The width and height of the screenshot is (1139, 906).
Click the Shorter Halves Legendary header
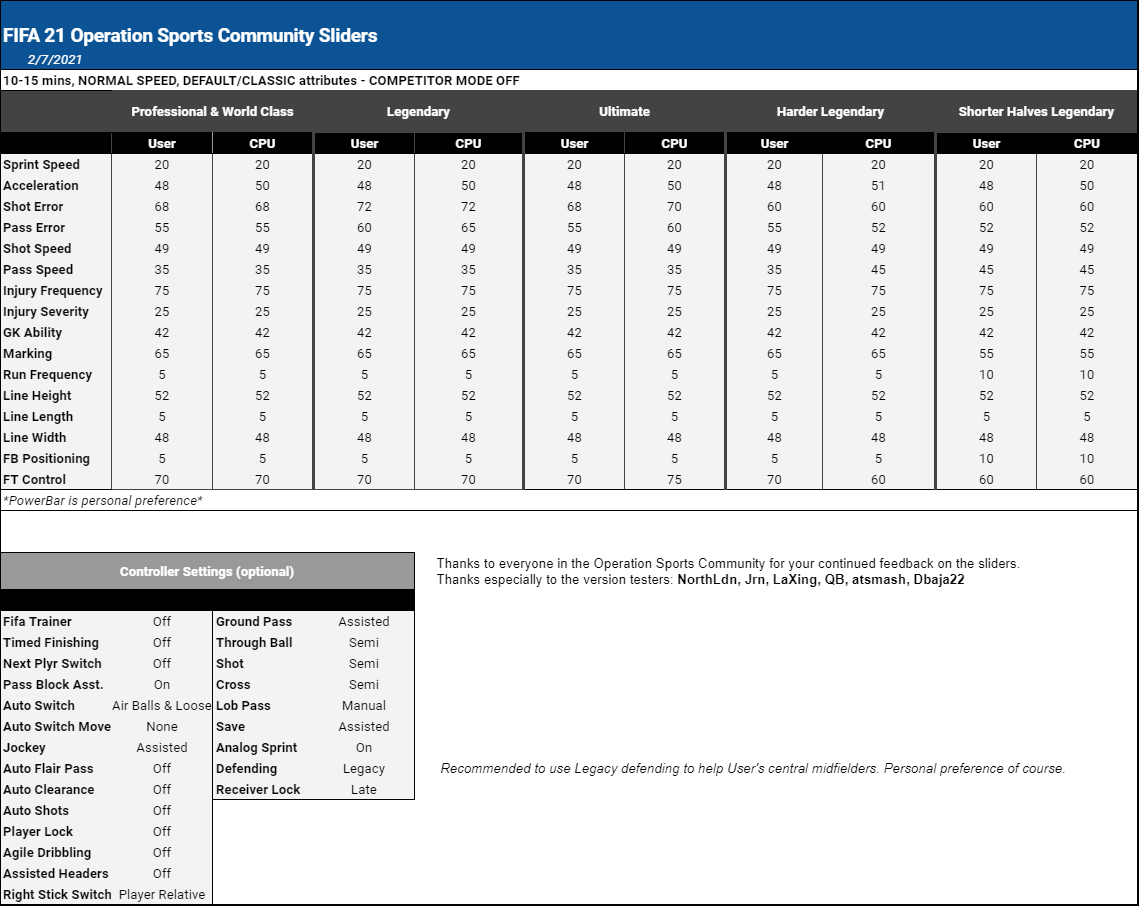(1035, 112)
